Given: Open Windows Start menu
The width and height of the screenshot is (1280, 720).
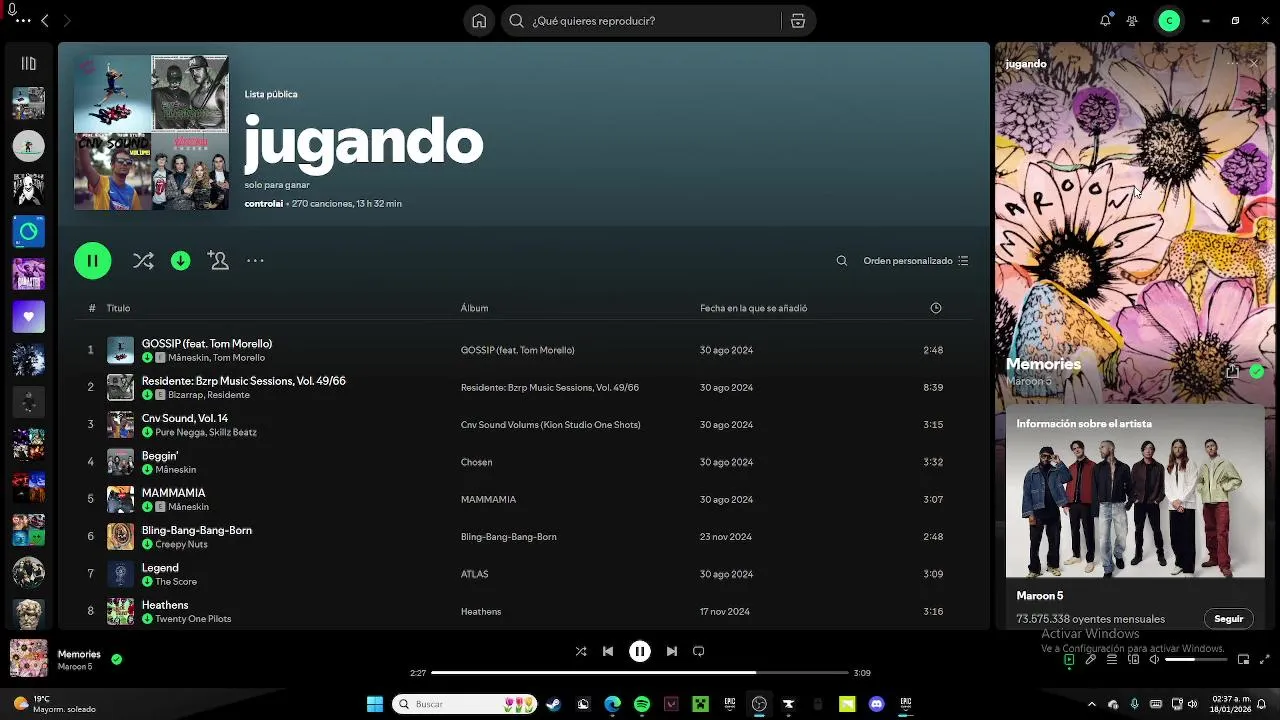Looking at the screenshot, I should click(375, 704).
